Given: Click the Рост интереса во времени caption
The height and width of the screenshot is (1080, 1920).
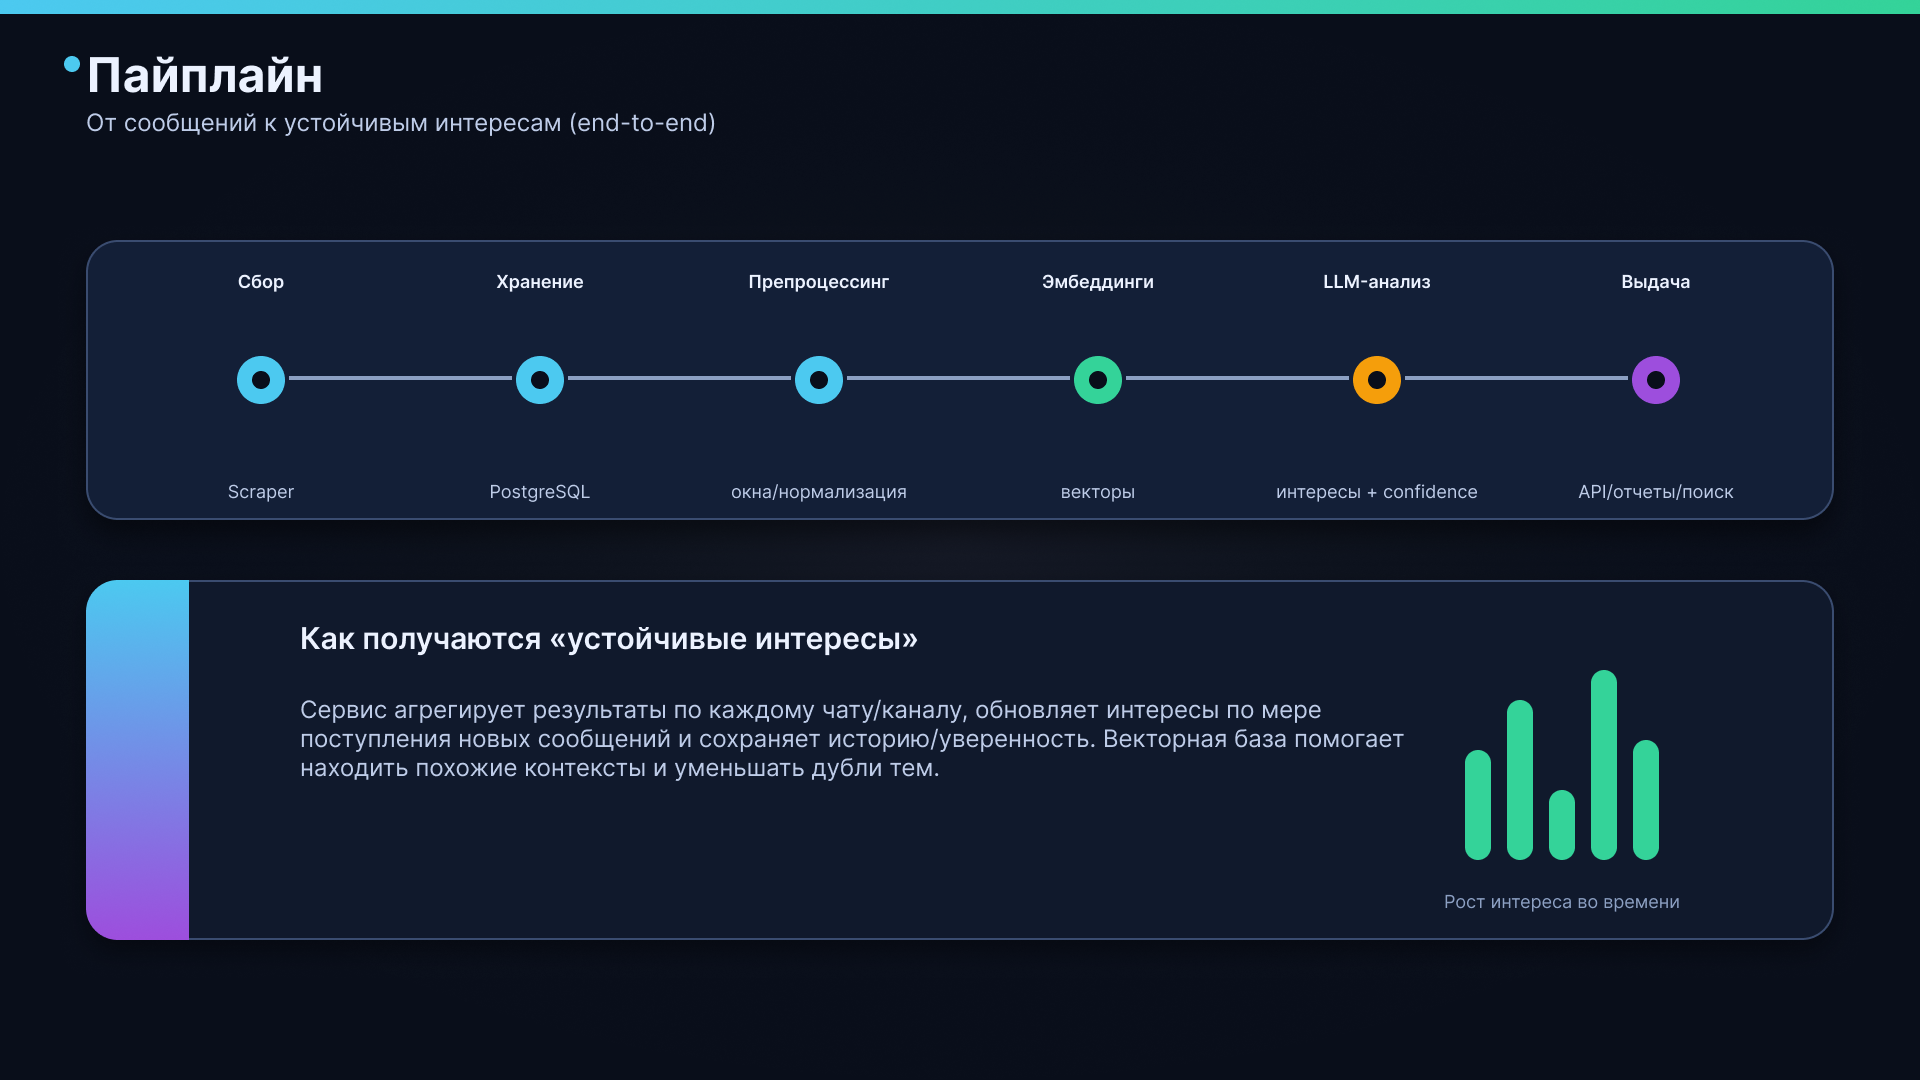Looking at the screenshot, I should tap(1562, 902).
